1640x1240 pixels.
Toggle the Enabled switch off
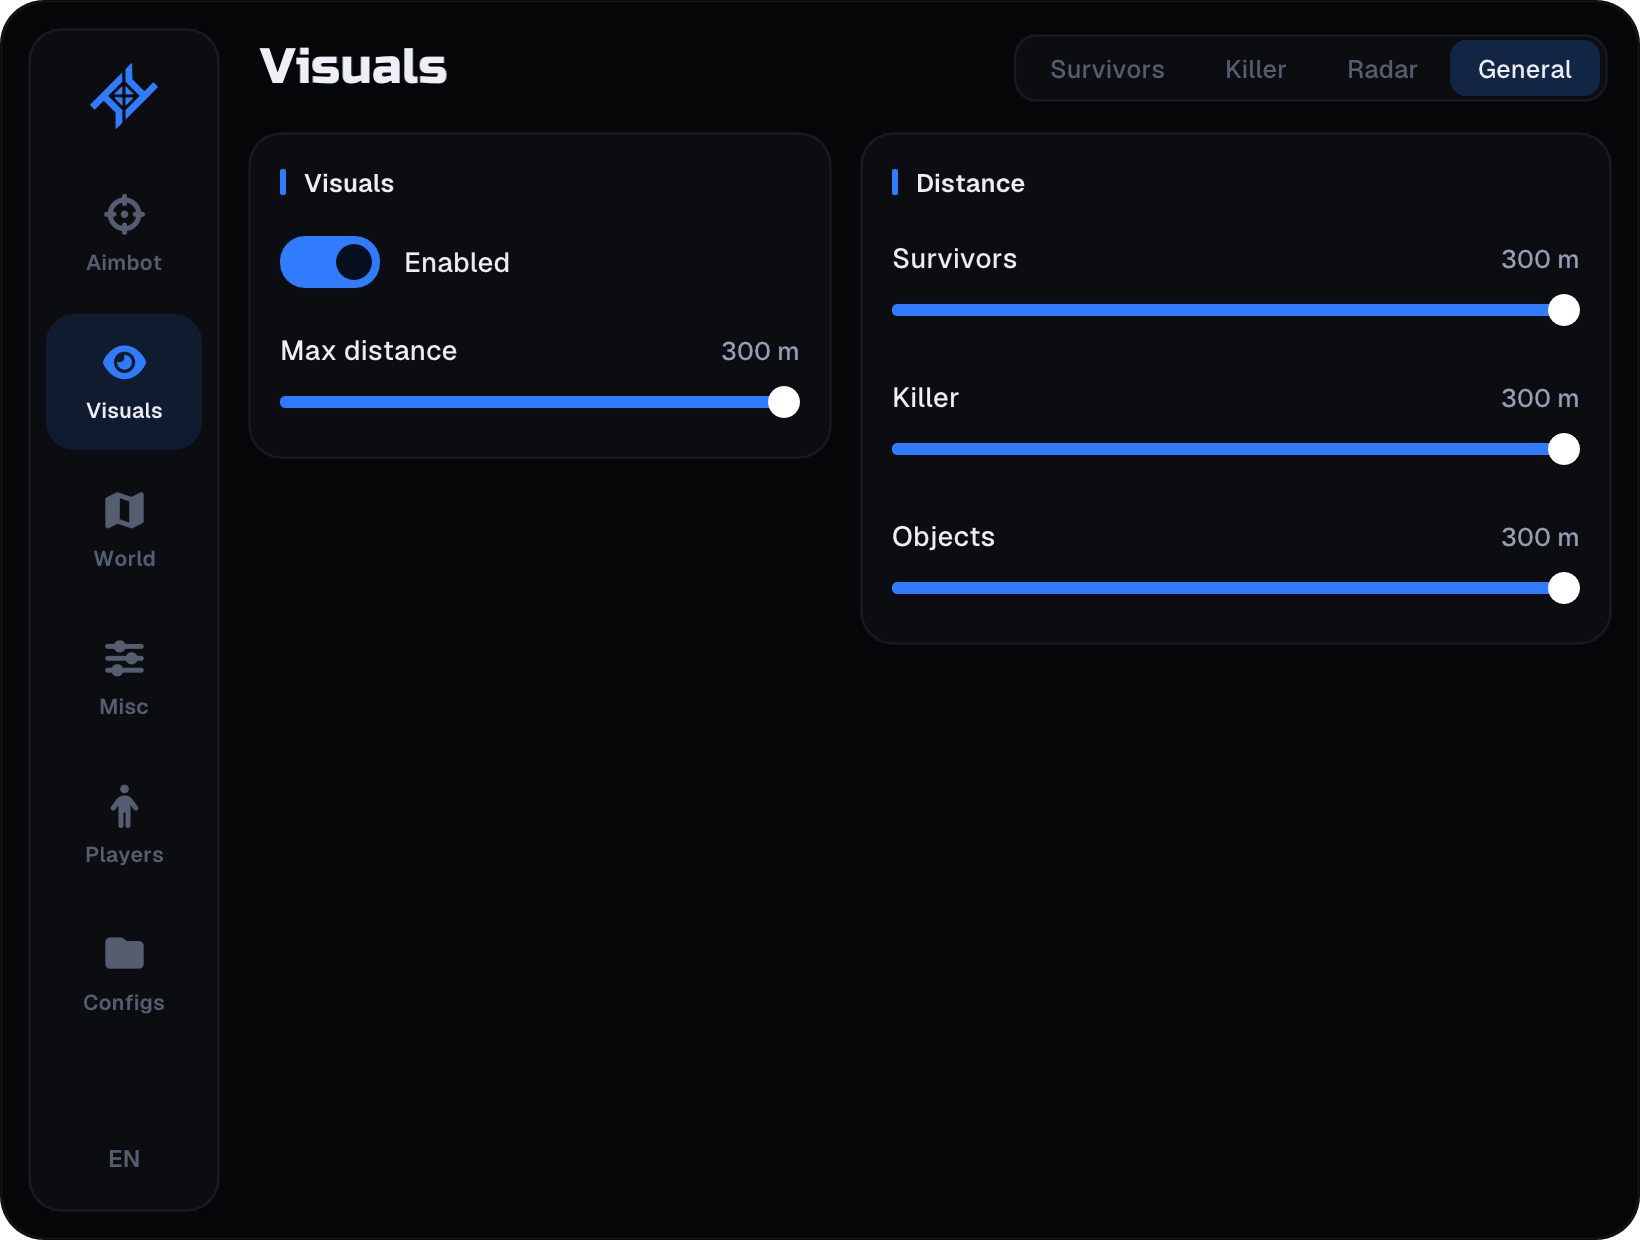pyautogui.click(x=330, y=262)
